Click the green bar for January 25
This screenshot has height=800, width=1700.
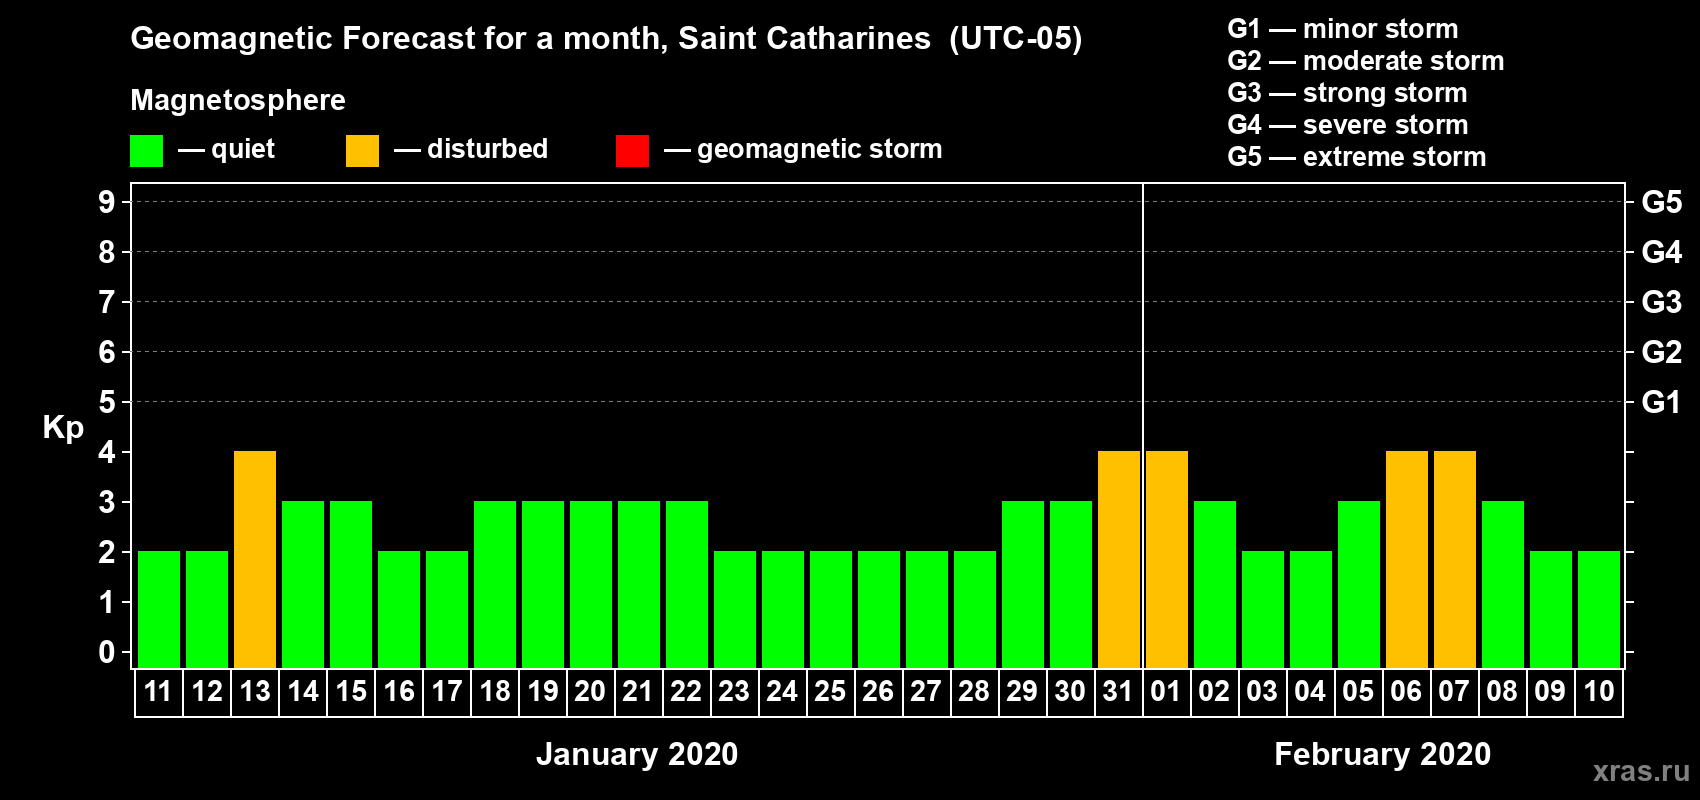point(831,610)
